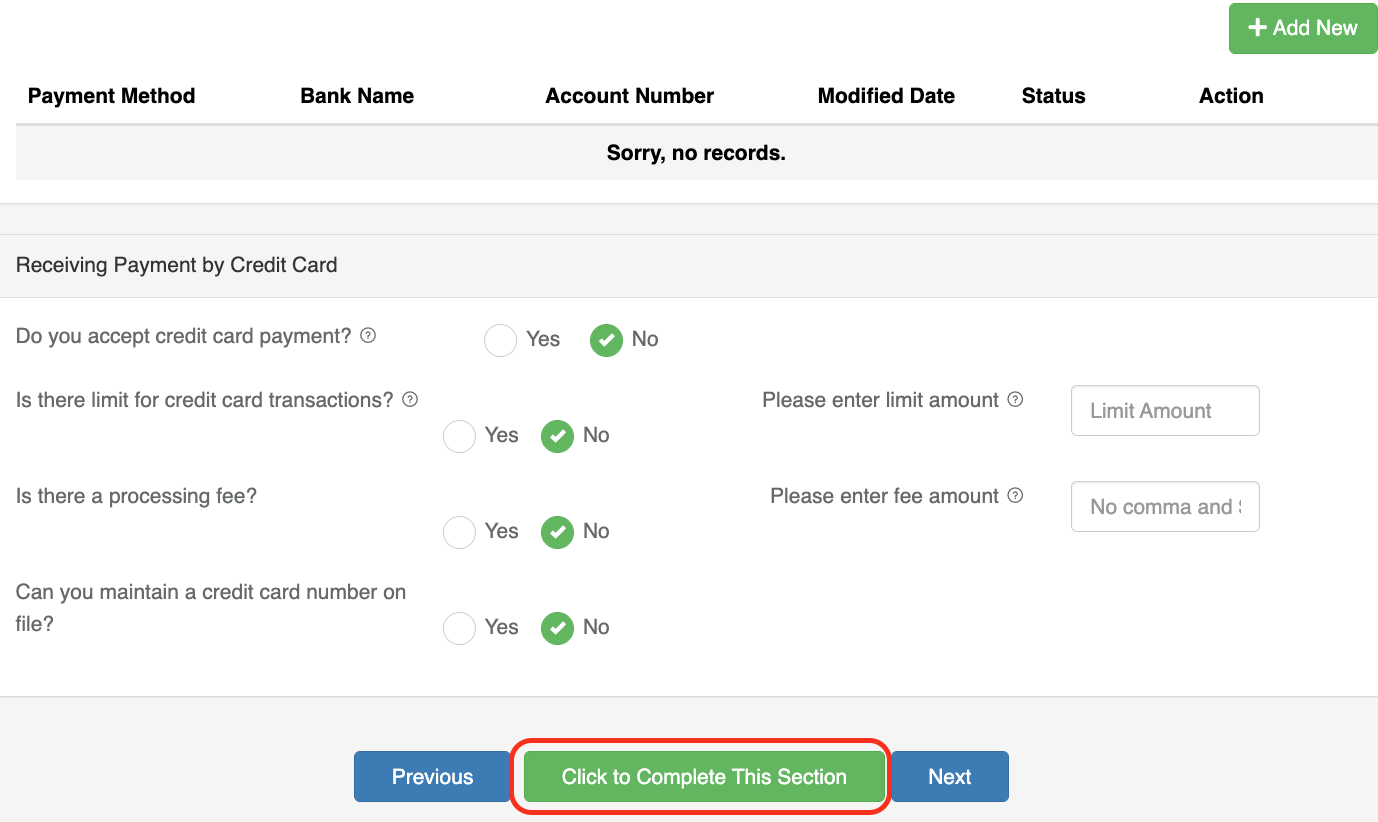This screenshot has height=822, width=1378.
Task: Select No for accepting credit card payment
Action: pos(606,340)
